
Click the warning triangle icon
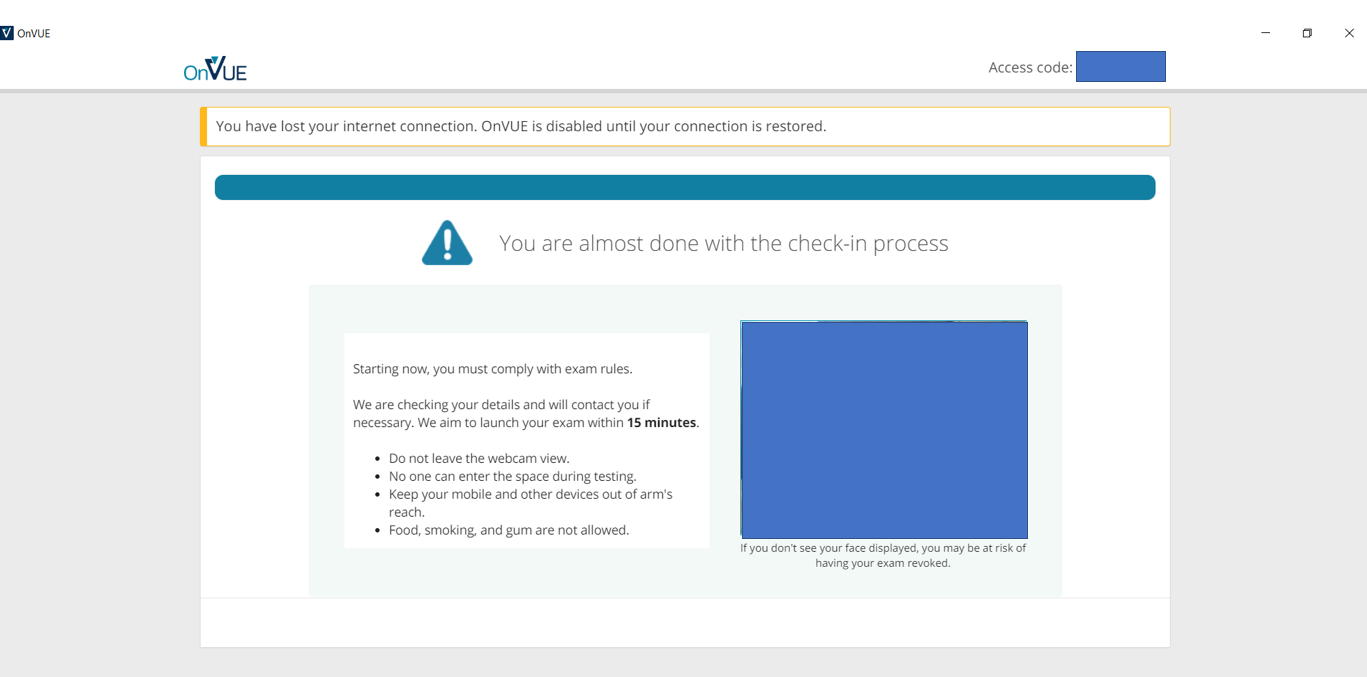pos(447,243)
